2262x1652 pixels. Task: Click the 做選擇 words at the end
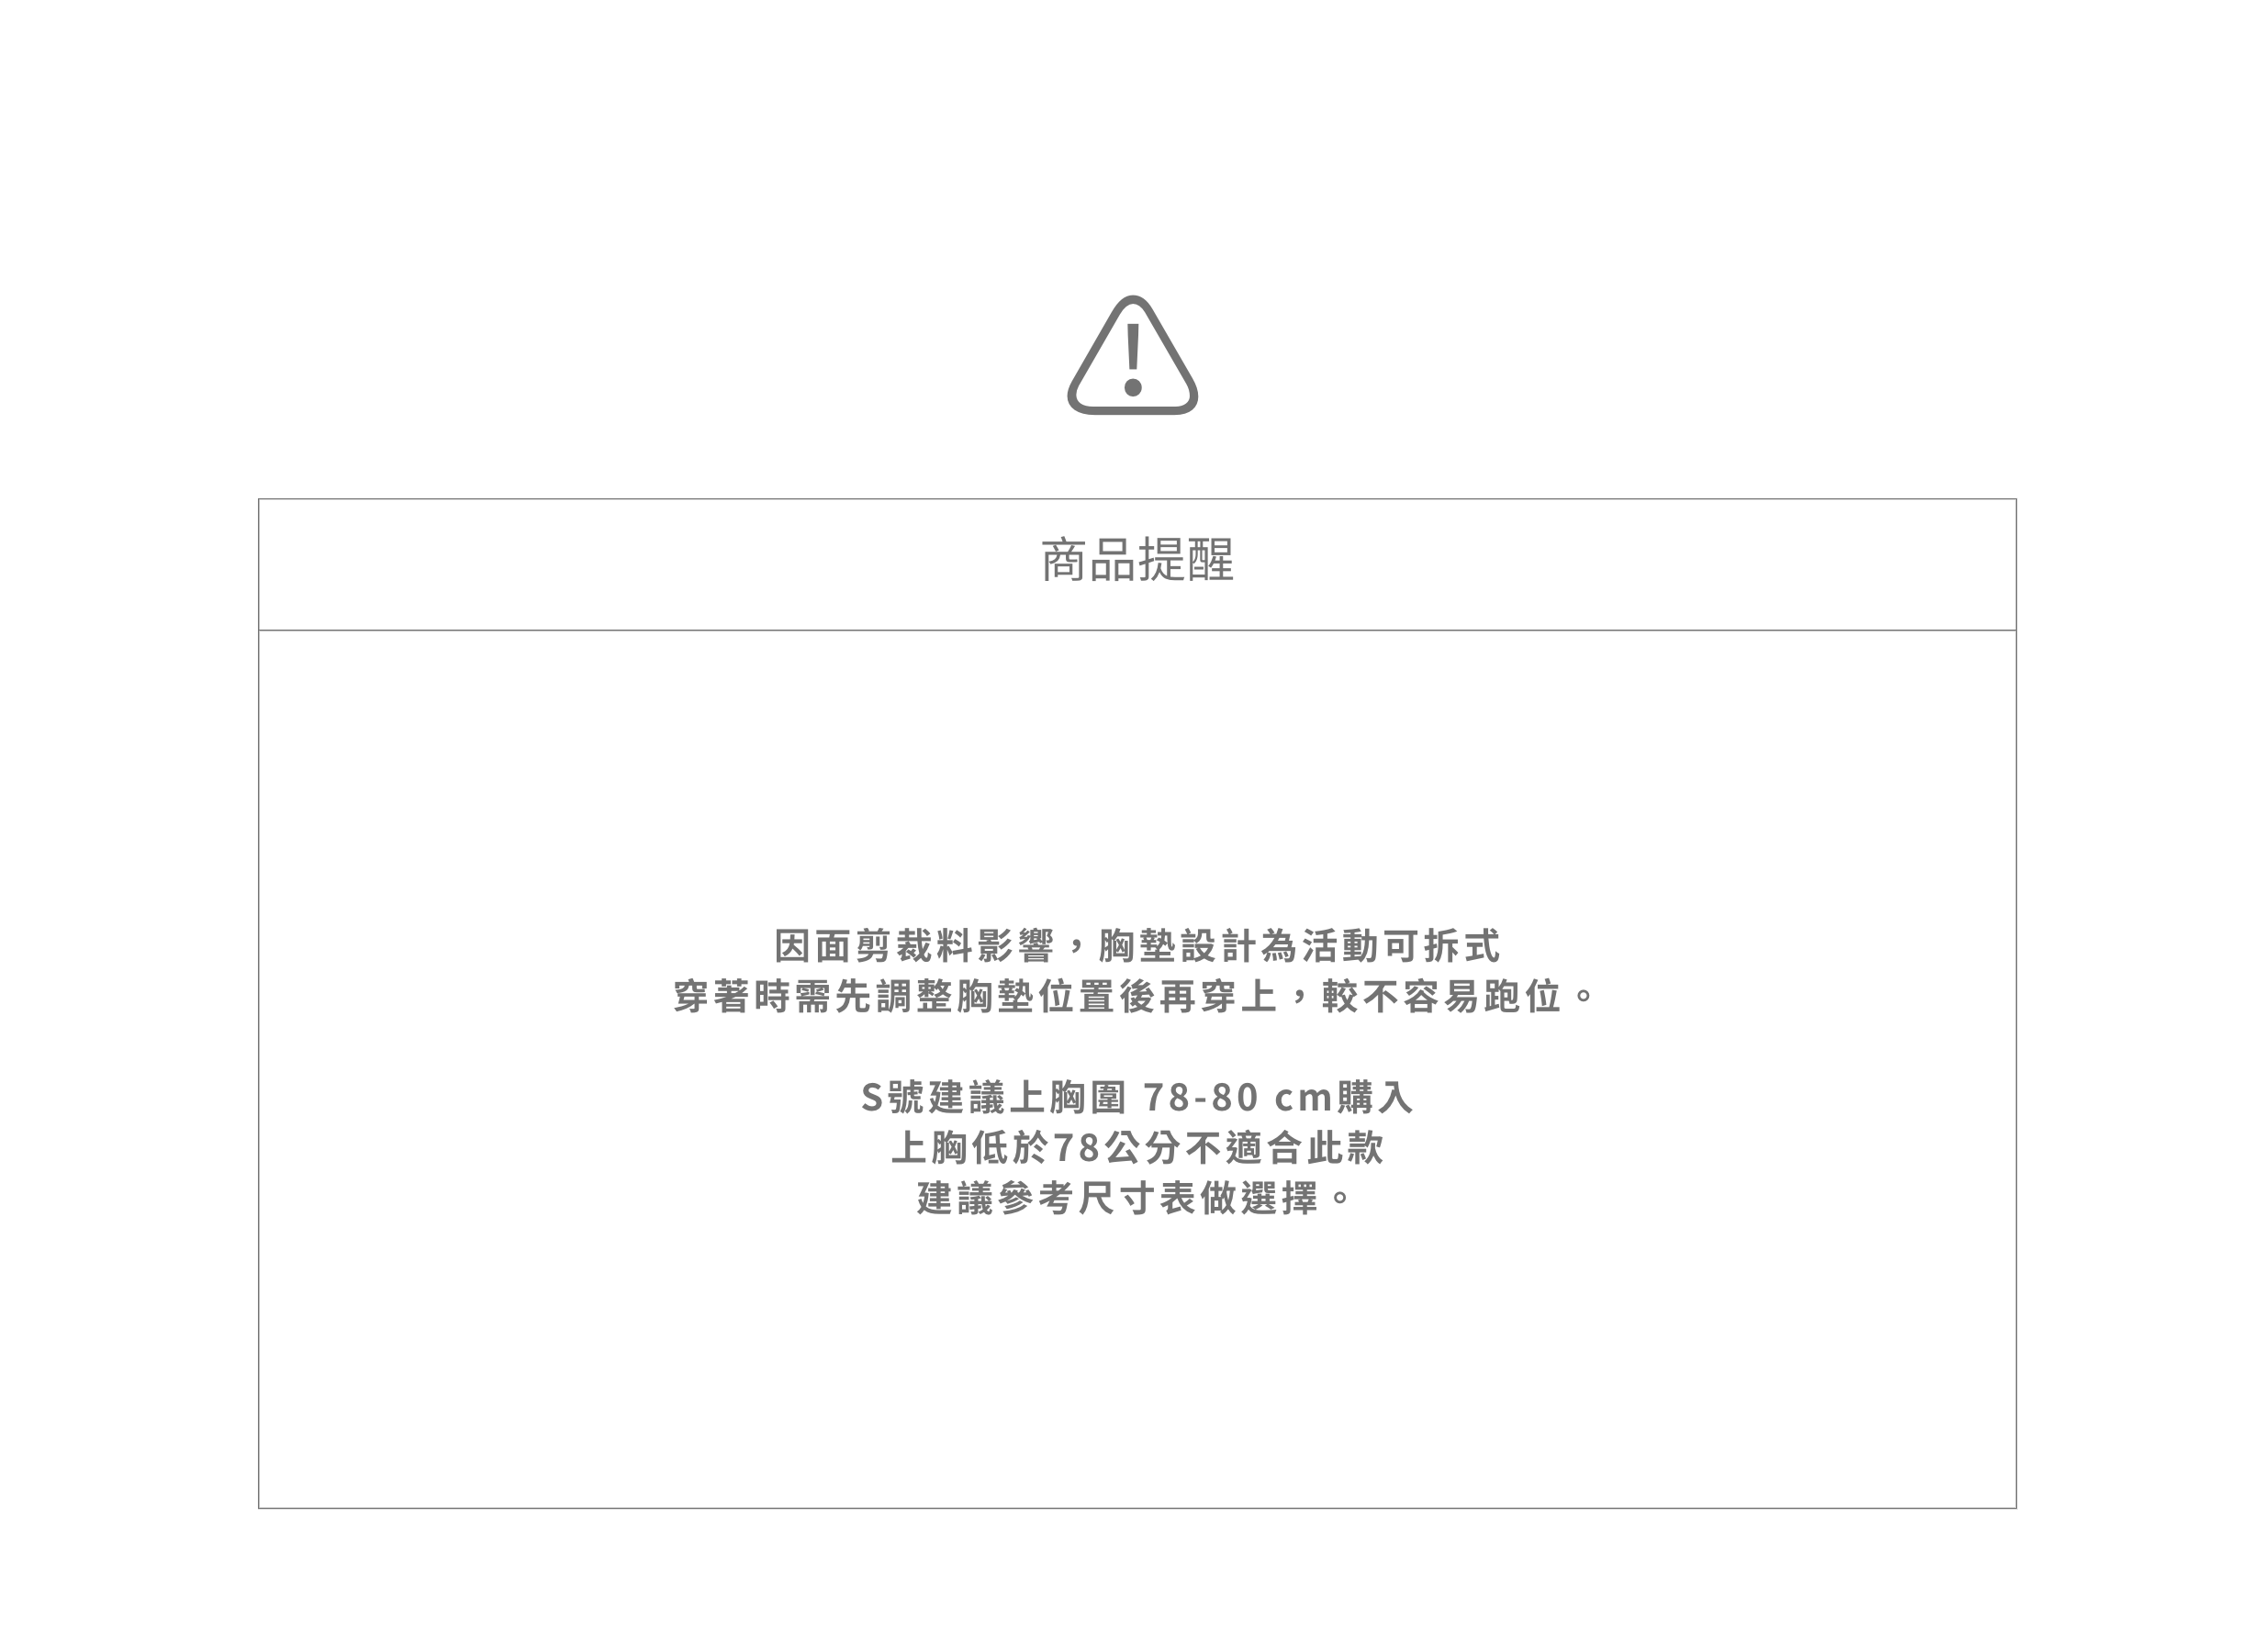[x=1259, y=1198]
